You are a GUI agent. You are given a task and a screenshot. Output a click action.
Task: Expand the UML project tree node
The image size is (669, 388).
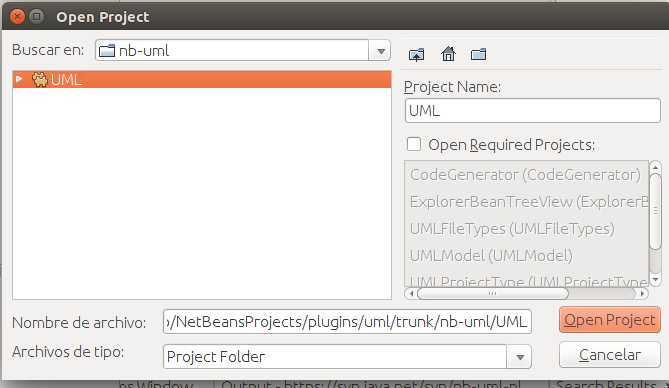(x=19, y=79)
